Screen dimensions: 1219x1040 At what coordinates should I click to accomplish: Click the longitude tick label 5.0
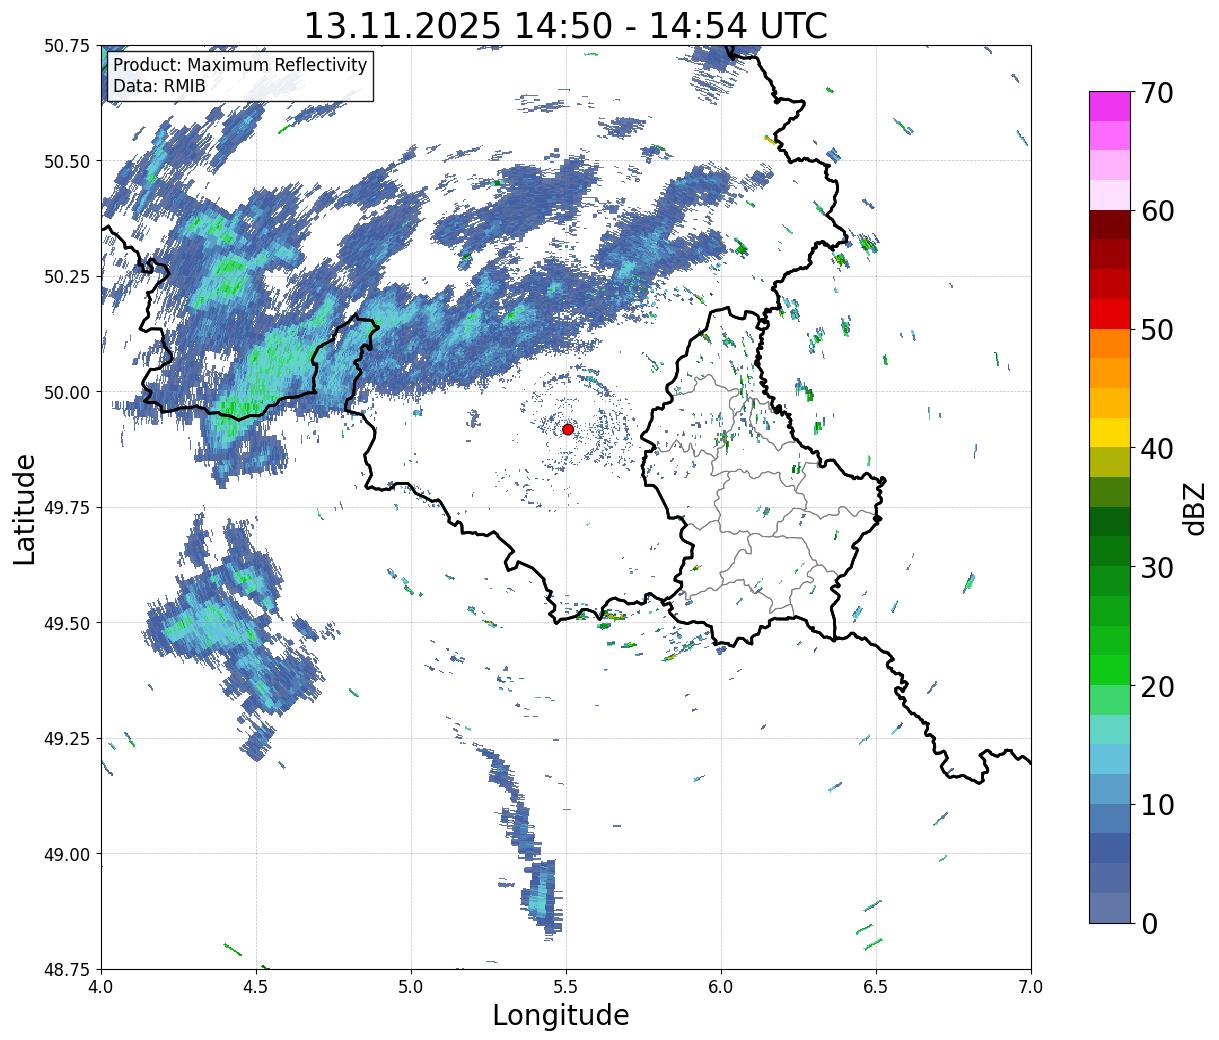(x=411, y=987)
